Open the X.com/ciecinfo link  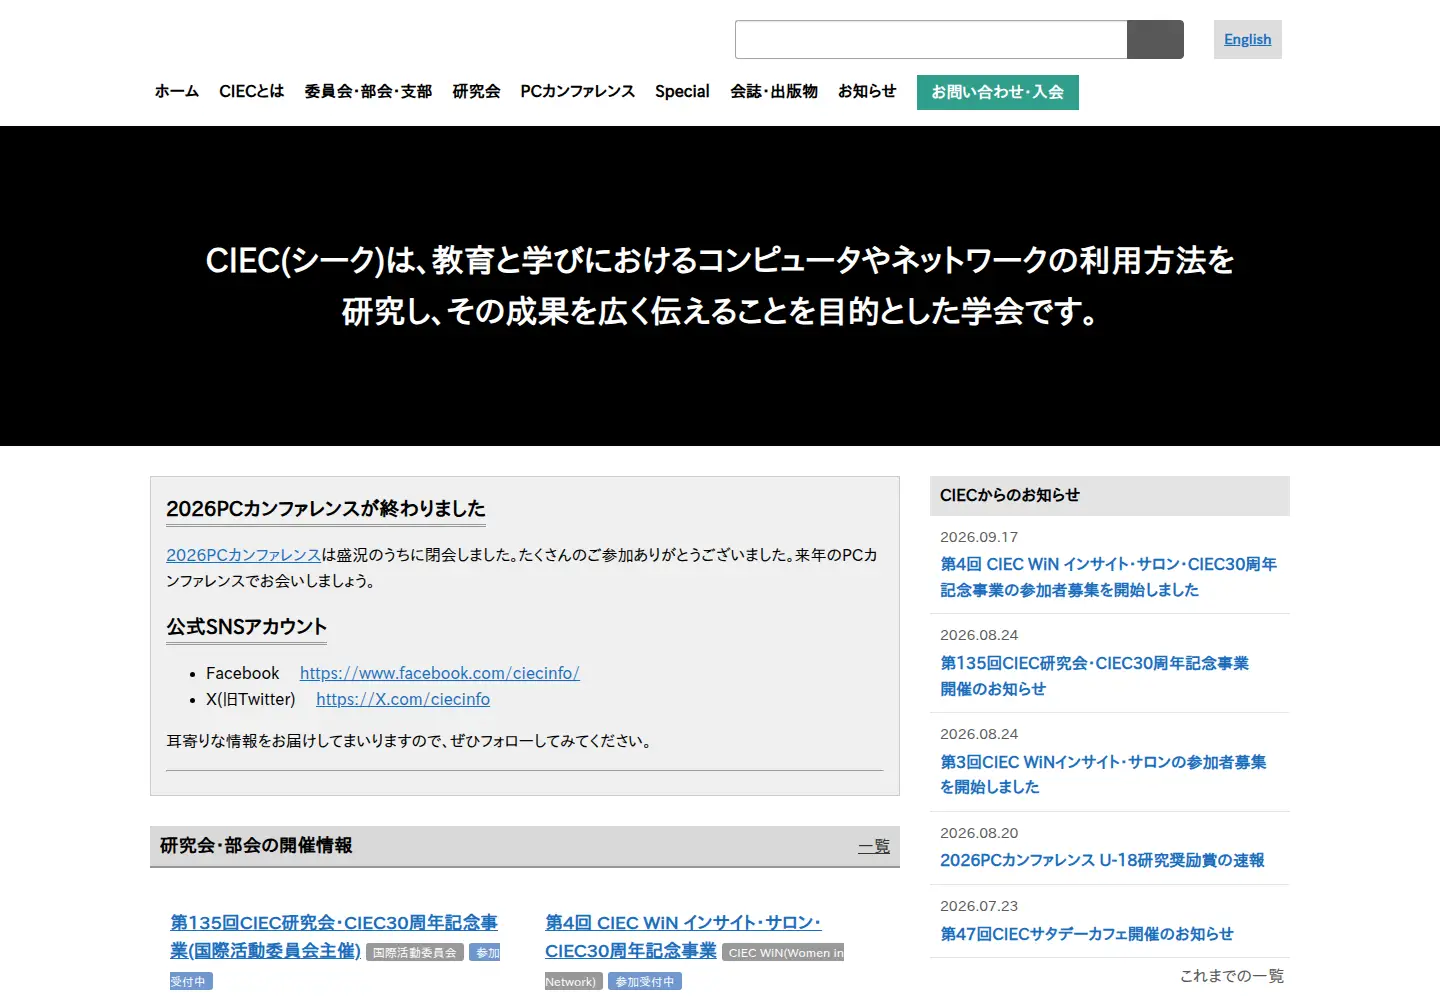403,699
